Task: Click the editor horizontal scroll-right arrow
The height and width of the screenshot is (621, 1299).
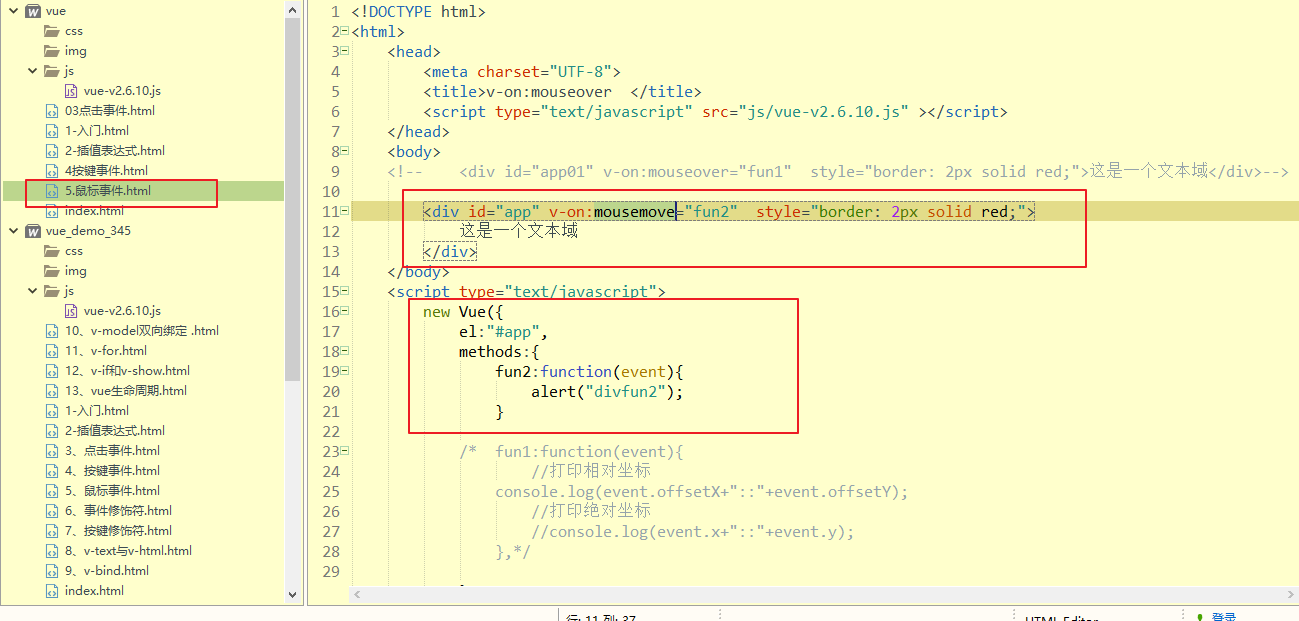Action: 1290,595
